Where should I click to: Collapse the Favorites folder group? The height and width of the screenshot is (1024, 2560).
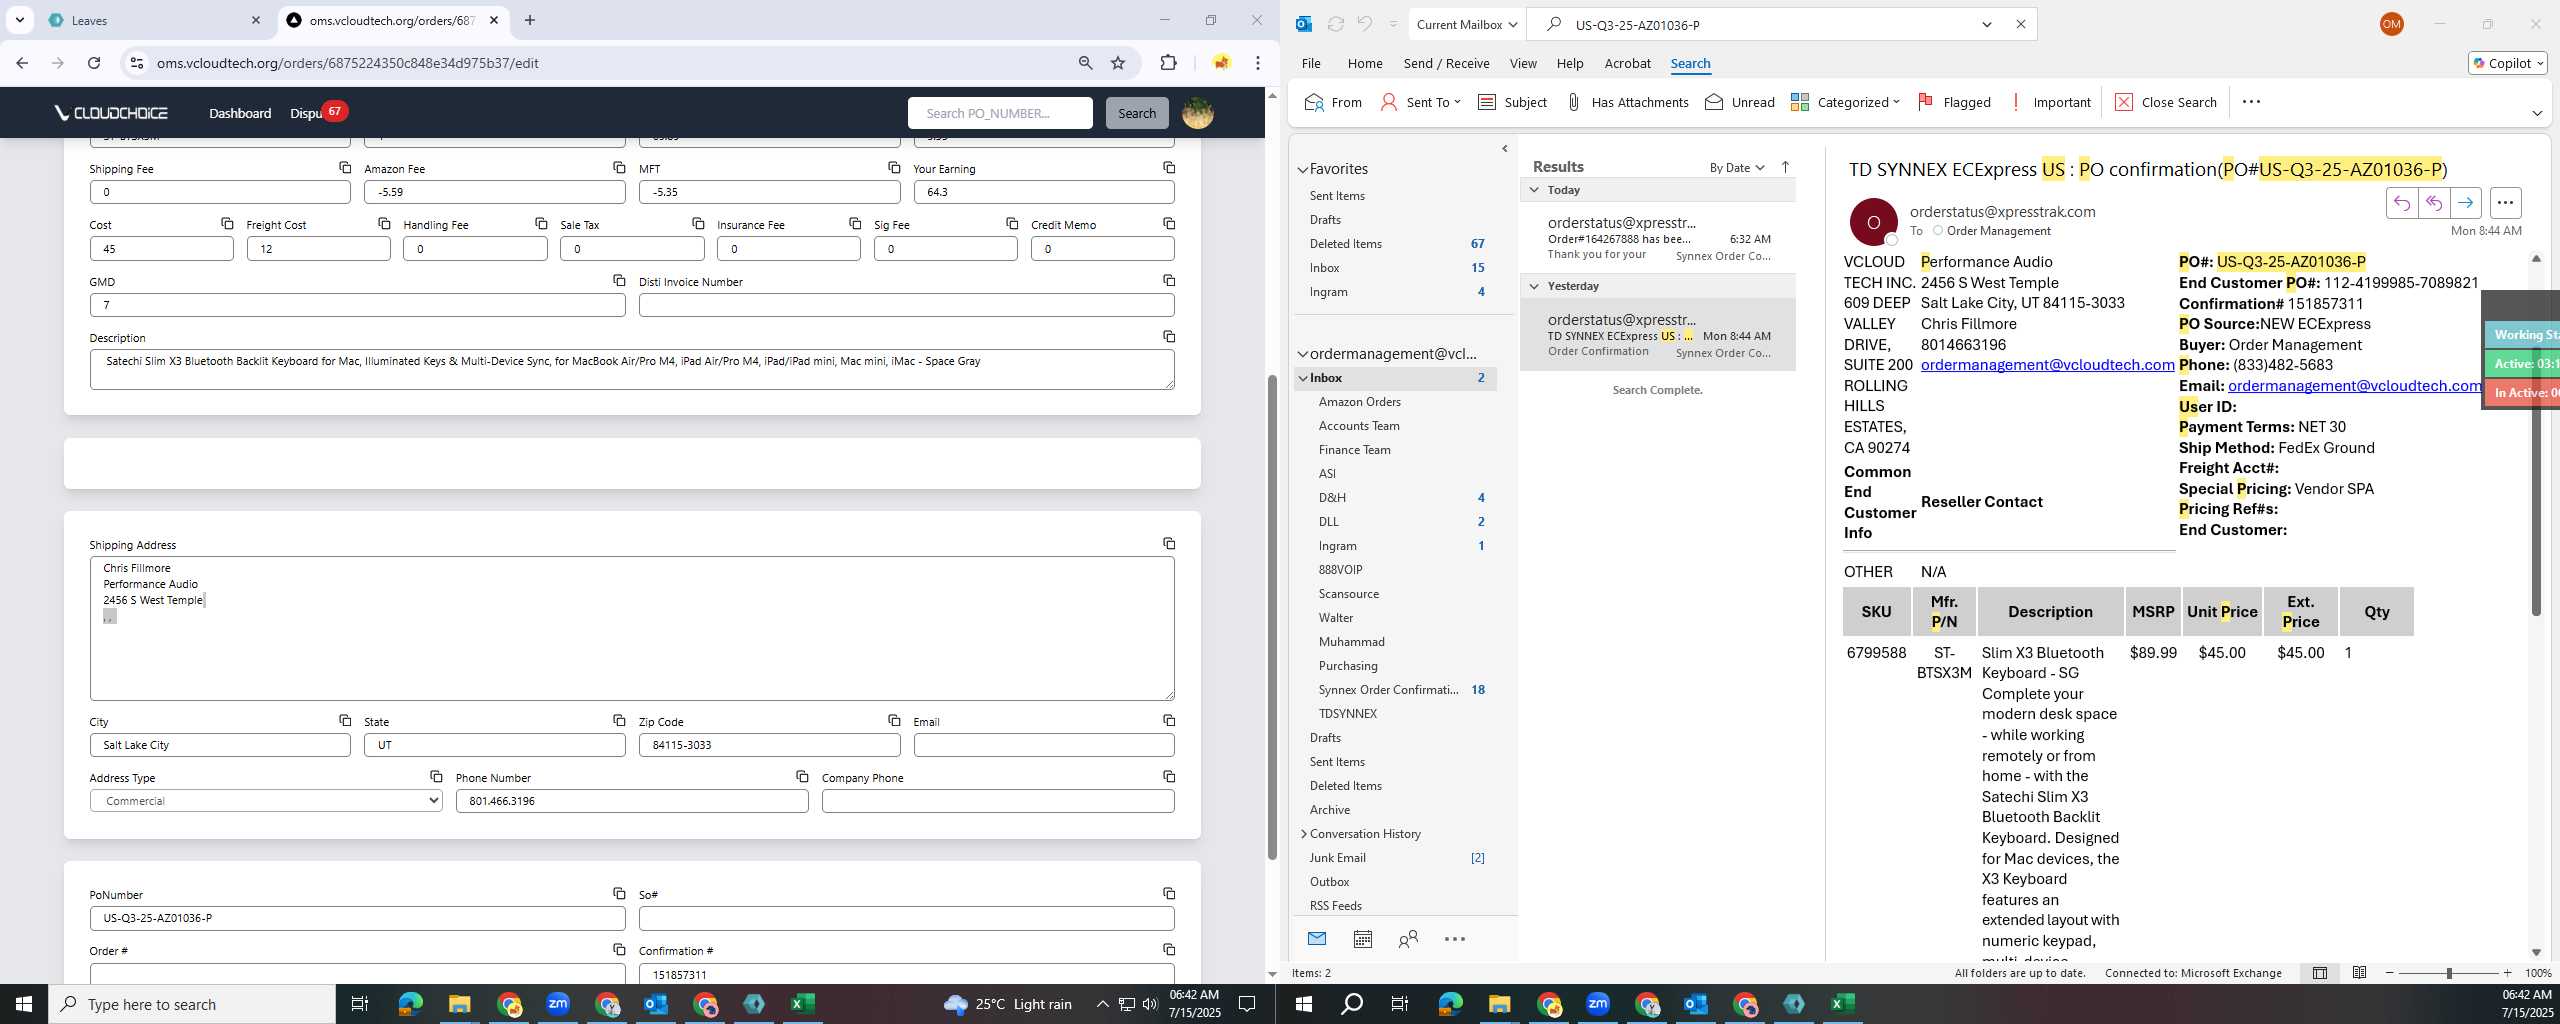click(1303, 170)
